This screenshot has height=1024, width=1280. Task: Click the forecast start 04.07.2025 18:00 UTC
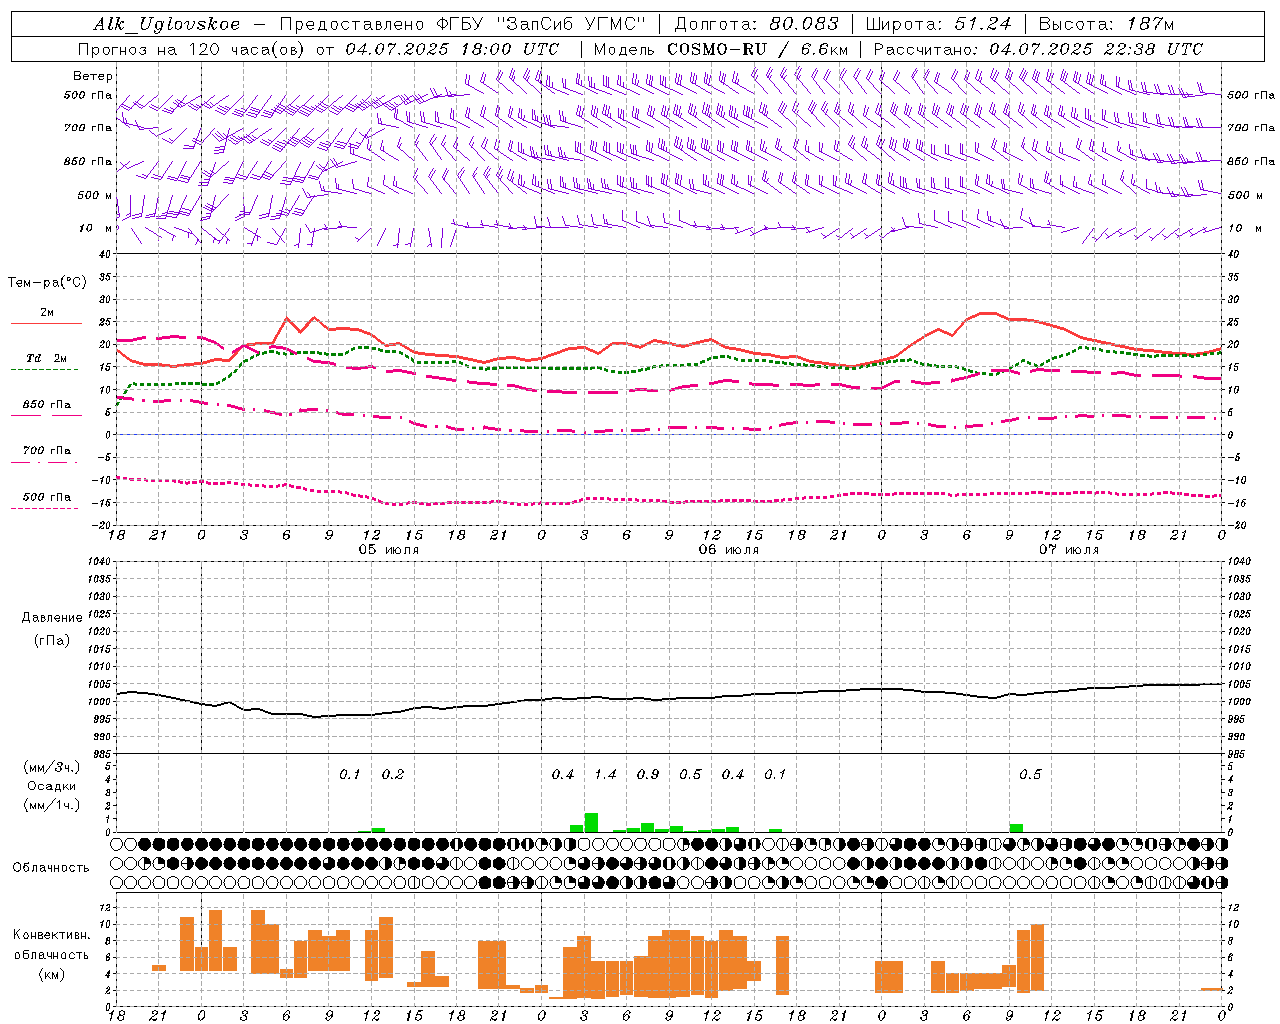(452, 49)
